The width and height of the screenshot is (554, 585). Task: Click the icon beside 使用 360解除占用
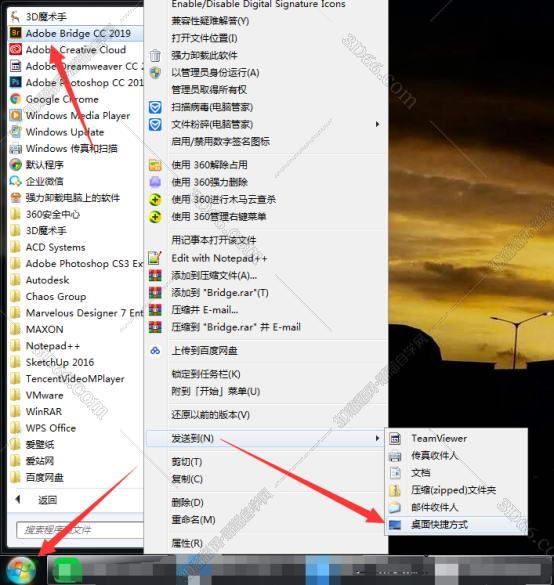coord(155,165)
